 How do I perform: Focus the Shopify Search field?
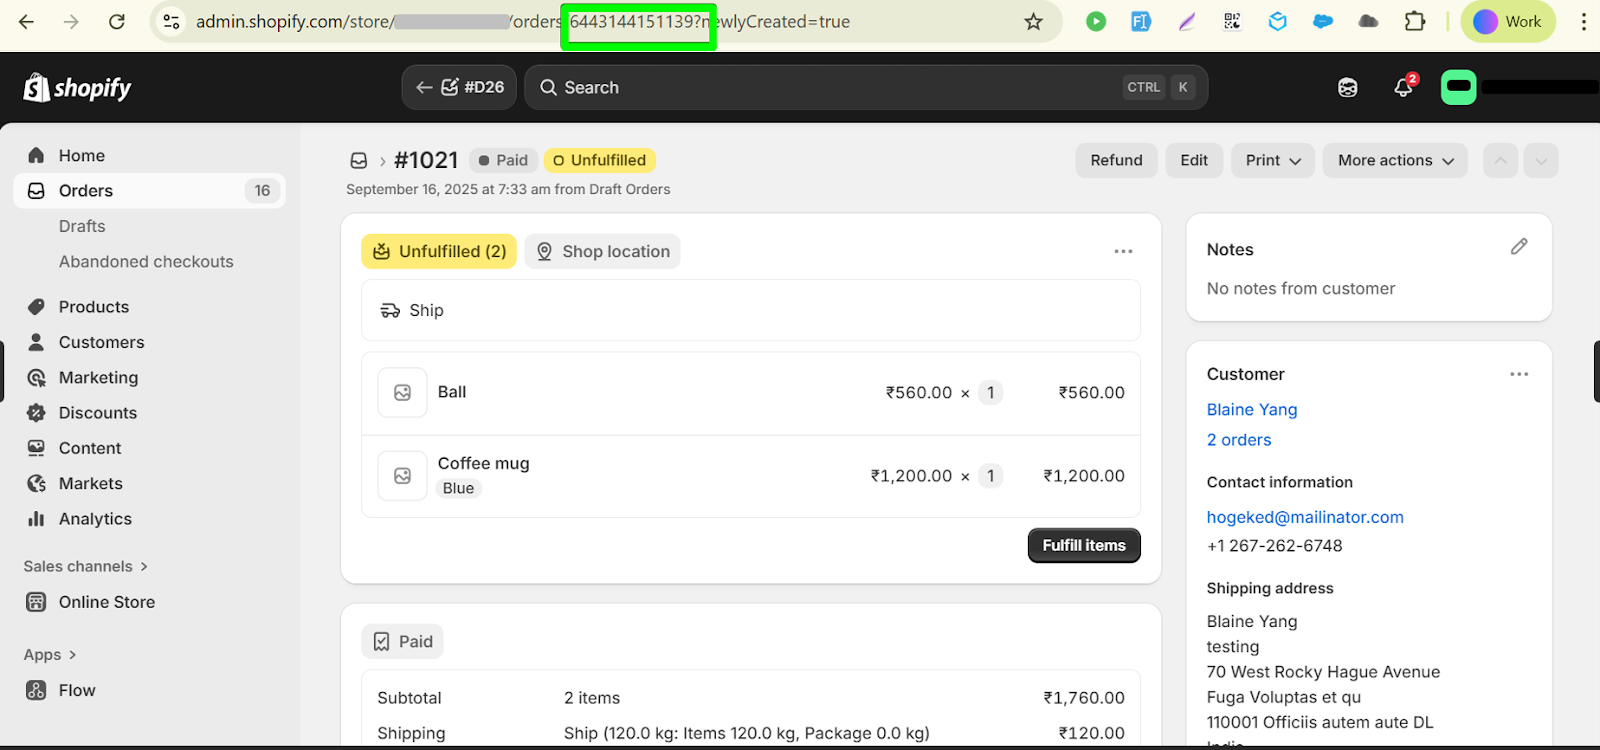[866, 87]
